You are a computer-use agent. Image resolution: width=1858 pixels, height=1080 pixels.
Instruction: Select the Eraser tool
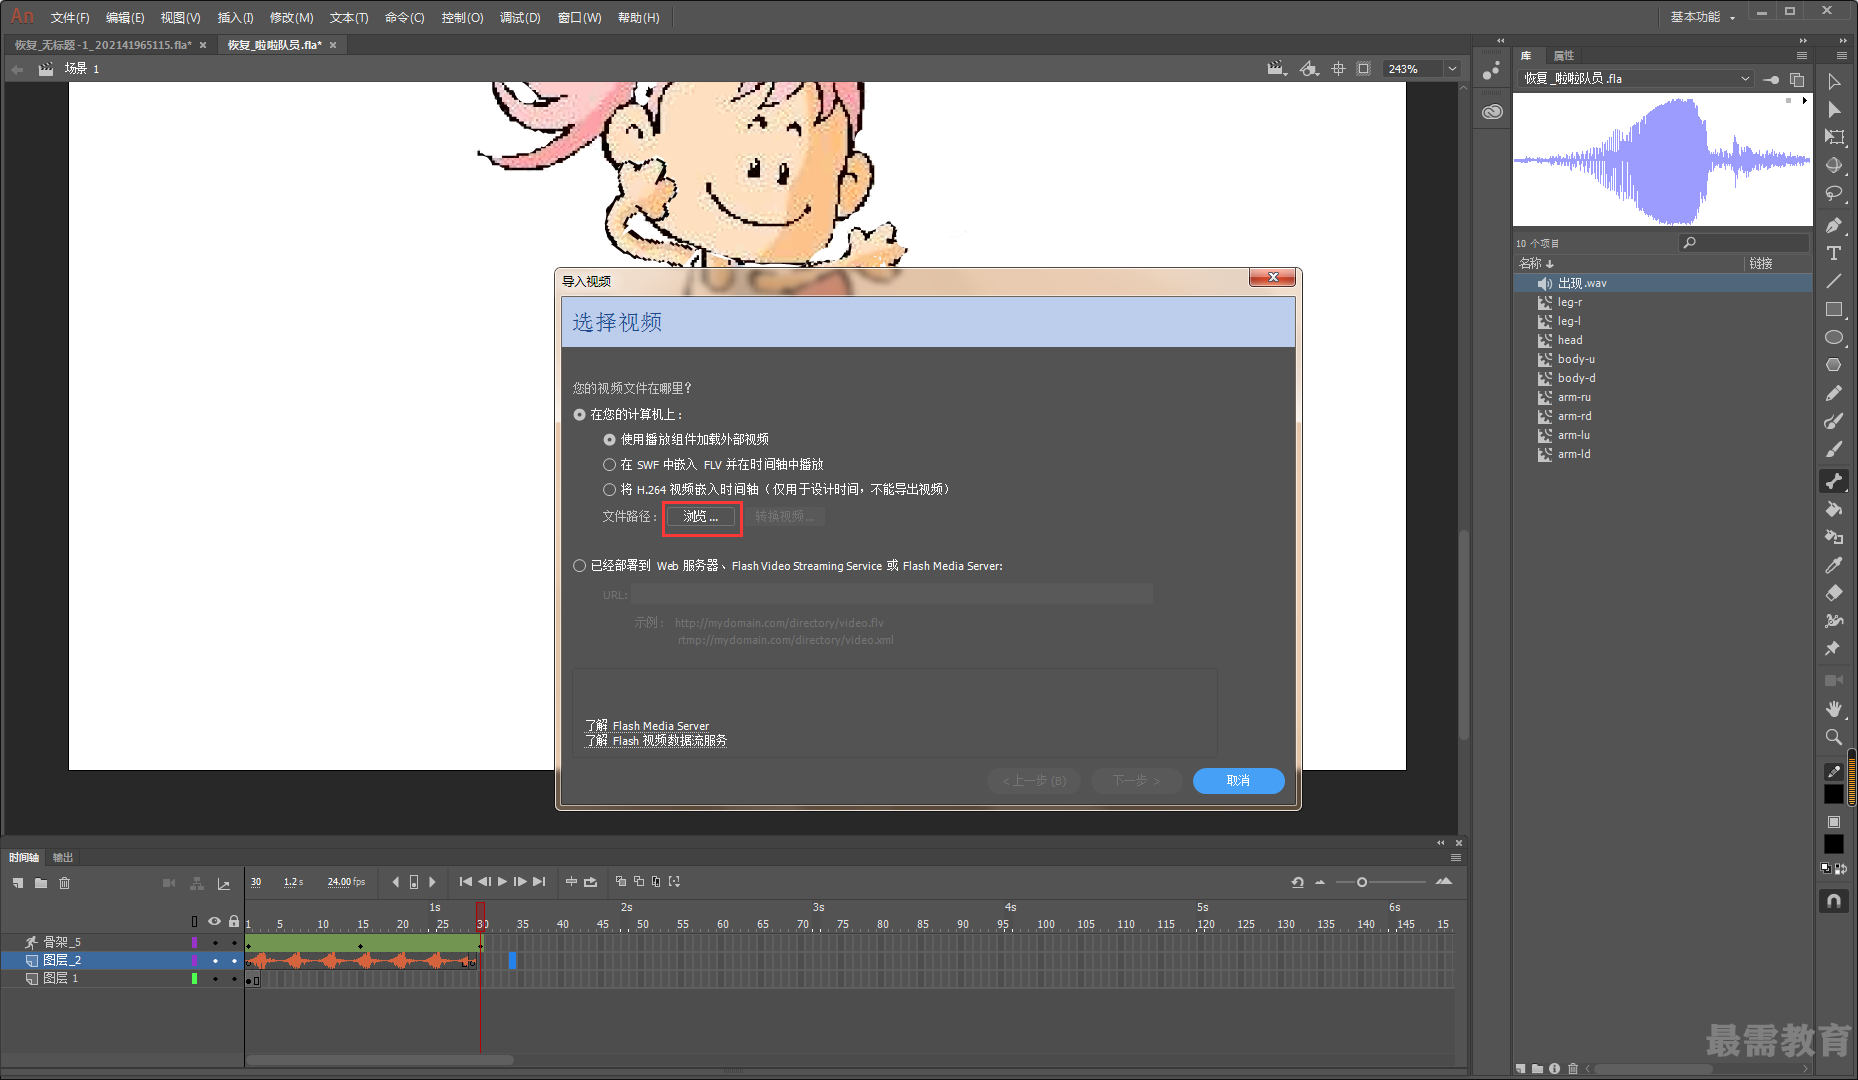(x=1834, y=593)
